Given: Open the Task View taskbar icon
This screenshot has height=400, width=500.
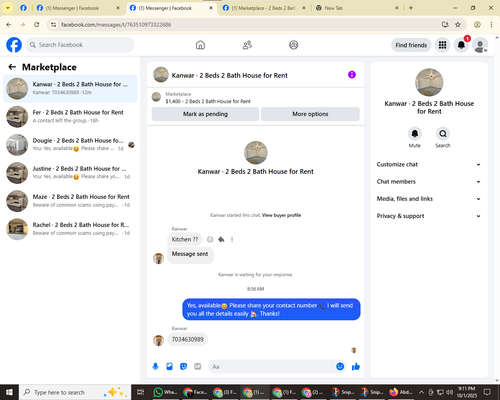Looking at the screenshot, I should click(x=141, y=392).
